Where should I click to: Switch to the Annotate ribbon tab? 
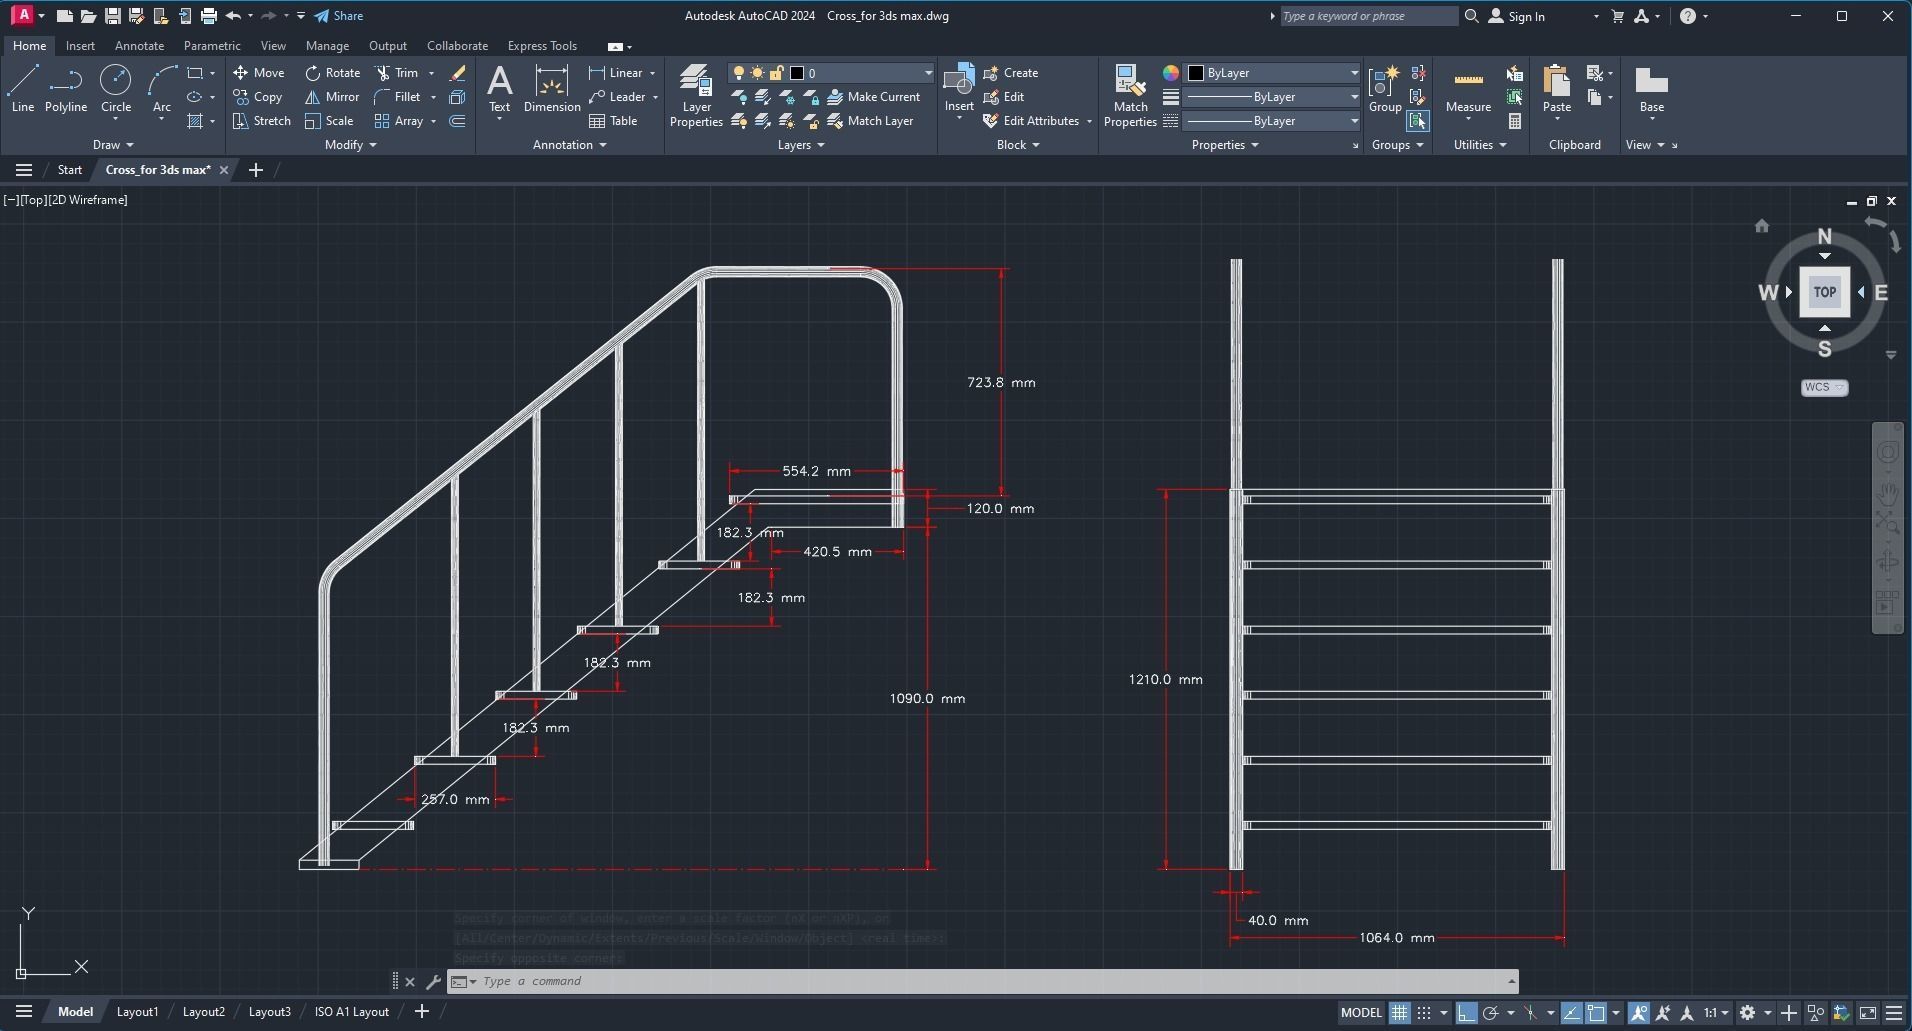139,46
